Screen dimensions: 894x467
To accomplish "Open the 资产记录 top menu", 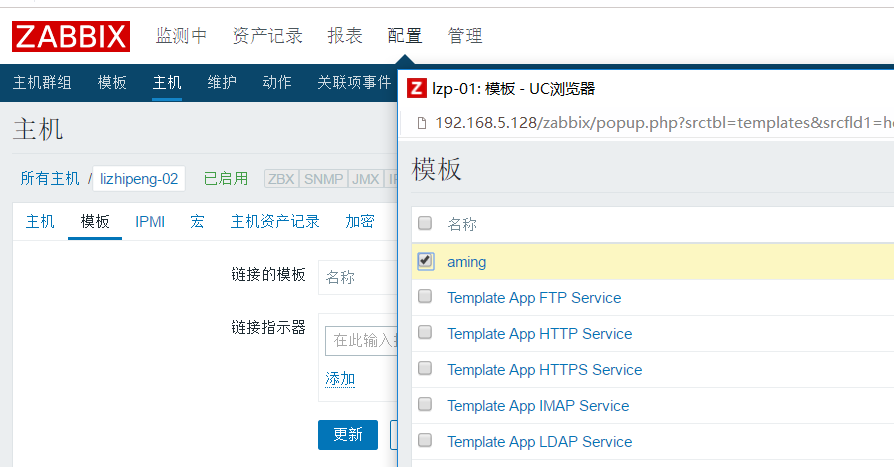I will (267, 36).
